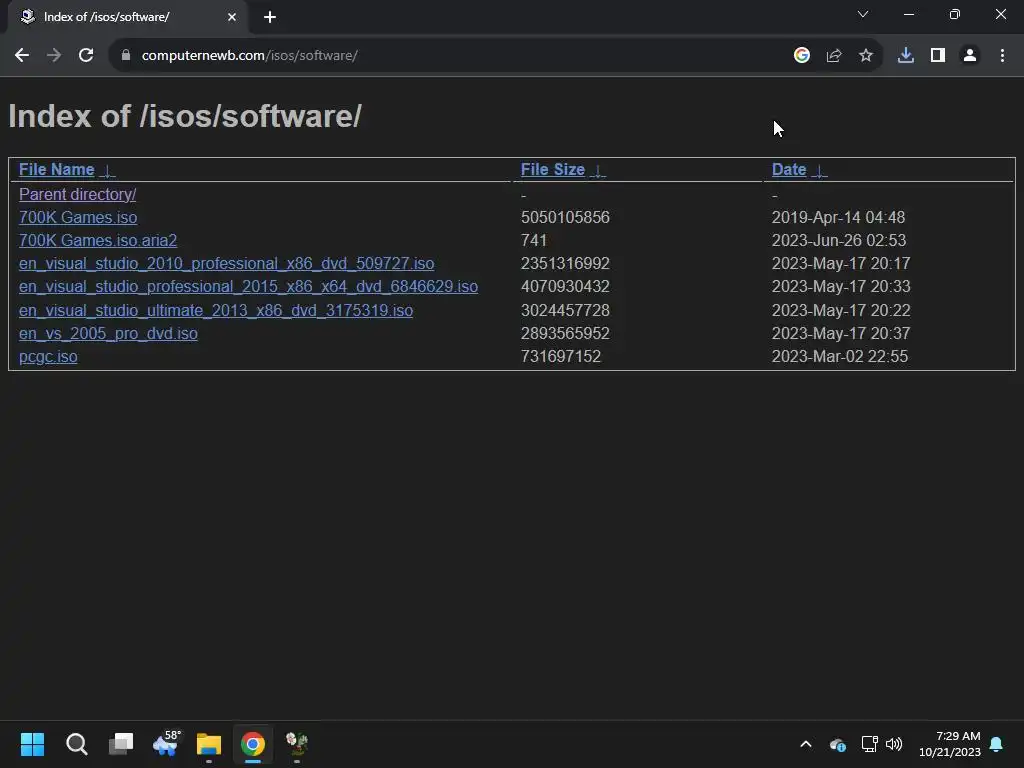This screenshot has height=768, width=1024.
Task: Open the plant-icon app on the taskbar
Action: [297, 744]
